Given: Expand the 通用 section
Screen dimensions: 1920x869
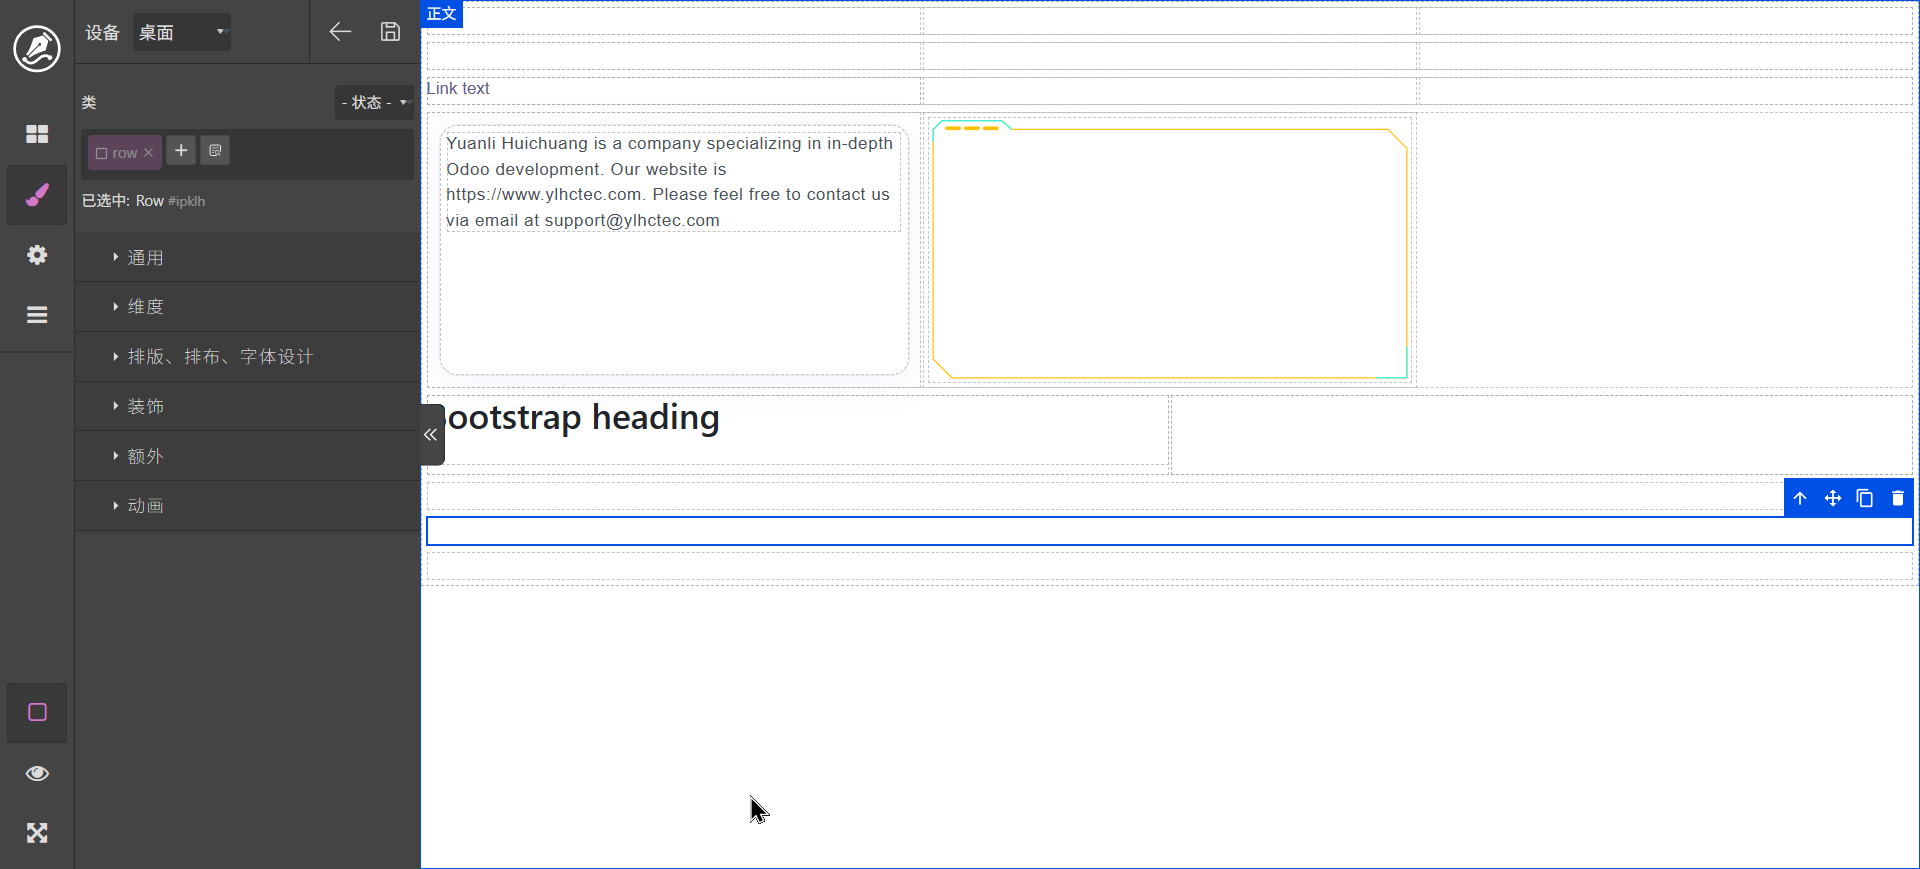Looking at the screenshot, I should pos(146,258).
